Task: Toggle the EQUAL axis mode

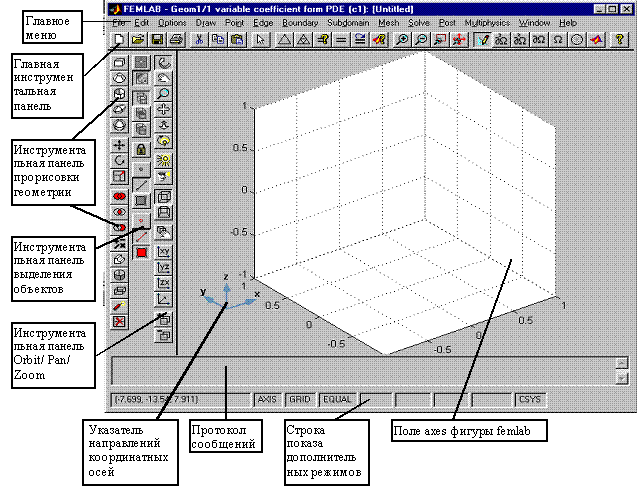Action: [336, 398]
